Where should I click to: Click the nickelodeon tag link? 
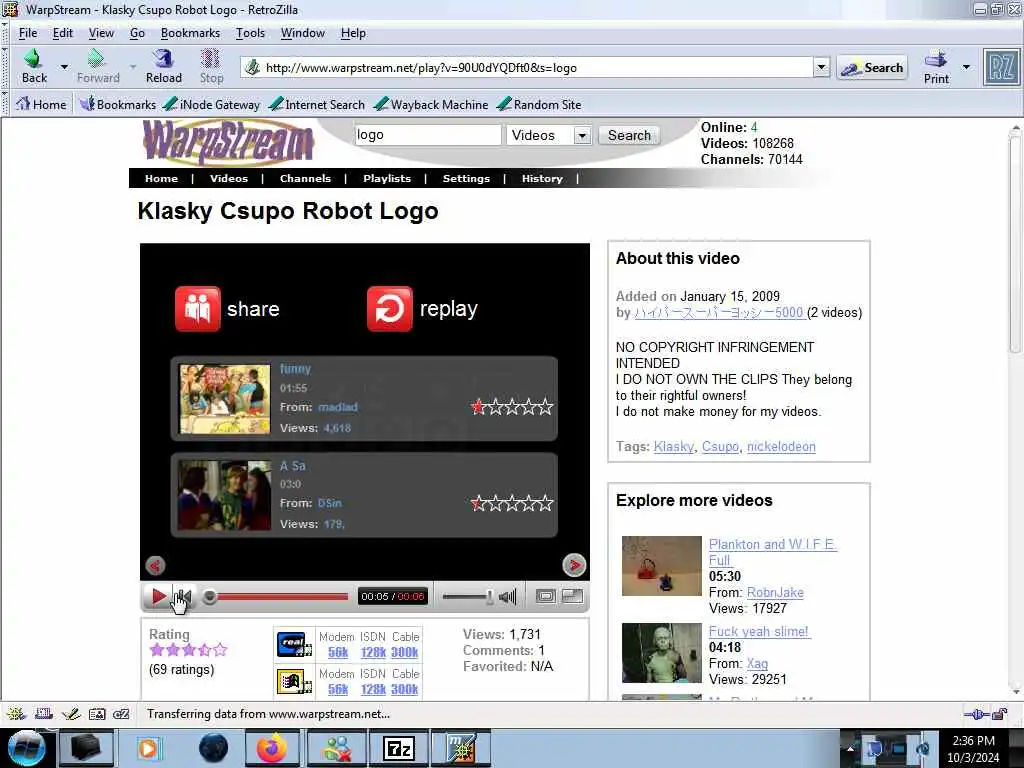click(781, 447)
